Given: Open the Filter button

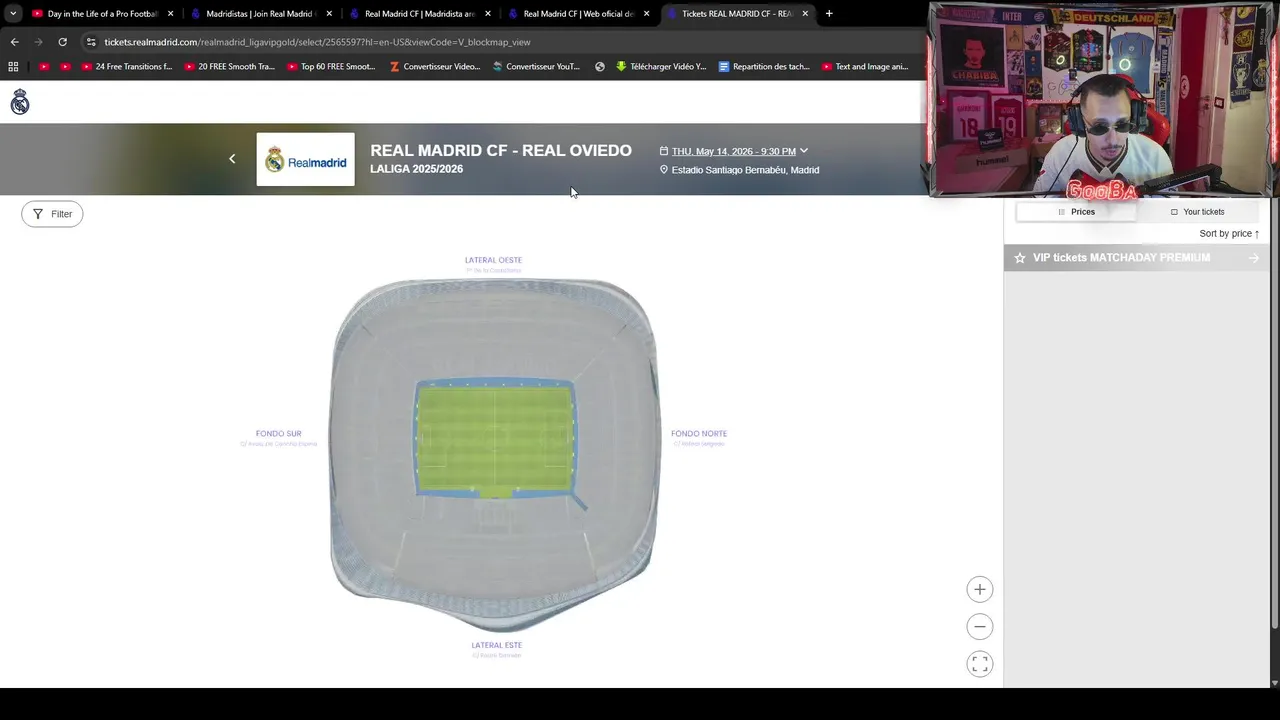Looking at the screenshot, I should tap(52, 214).
